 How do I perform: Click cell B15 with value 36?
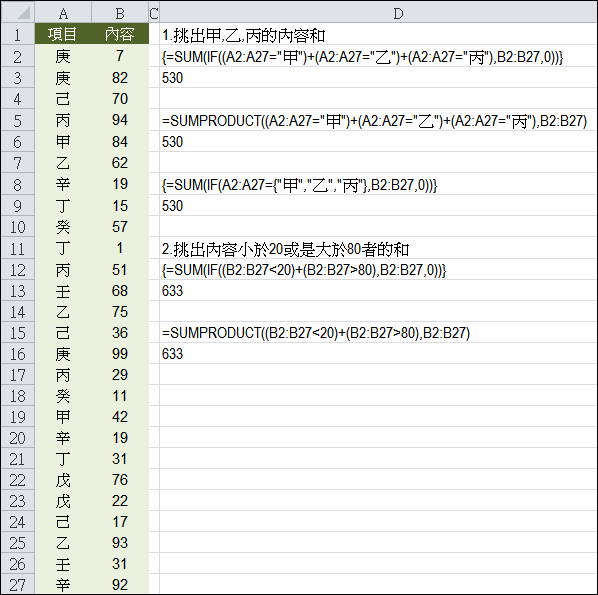click(x=120, y=333)
